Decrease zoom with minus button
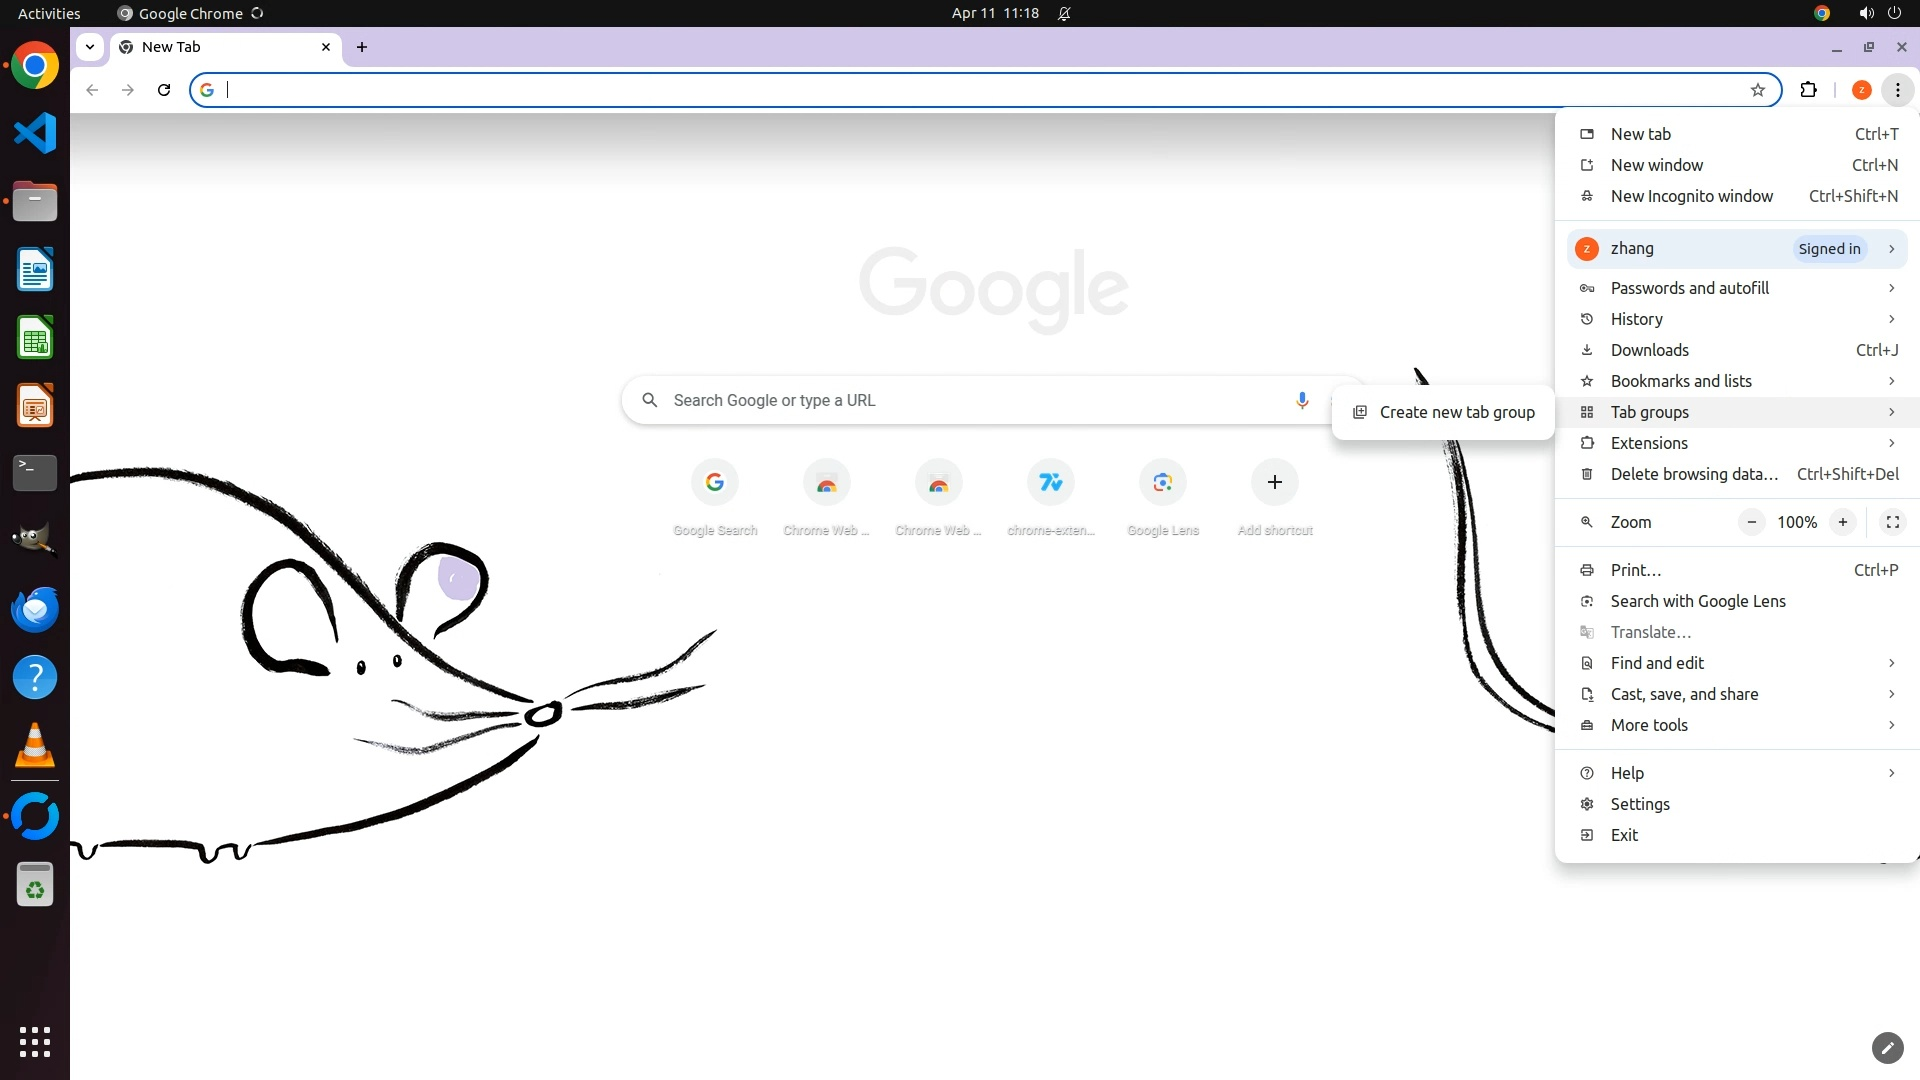Image resolution: width=1920 pixels, height=1080 pixels. pyautogui.click(x=1751, y=522)
